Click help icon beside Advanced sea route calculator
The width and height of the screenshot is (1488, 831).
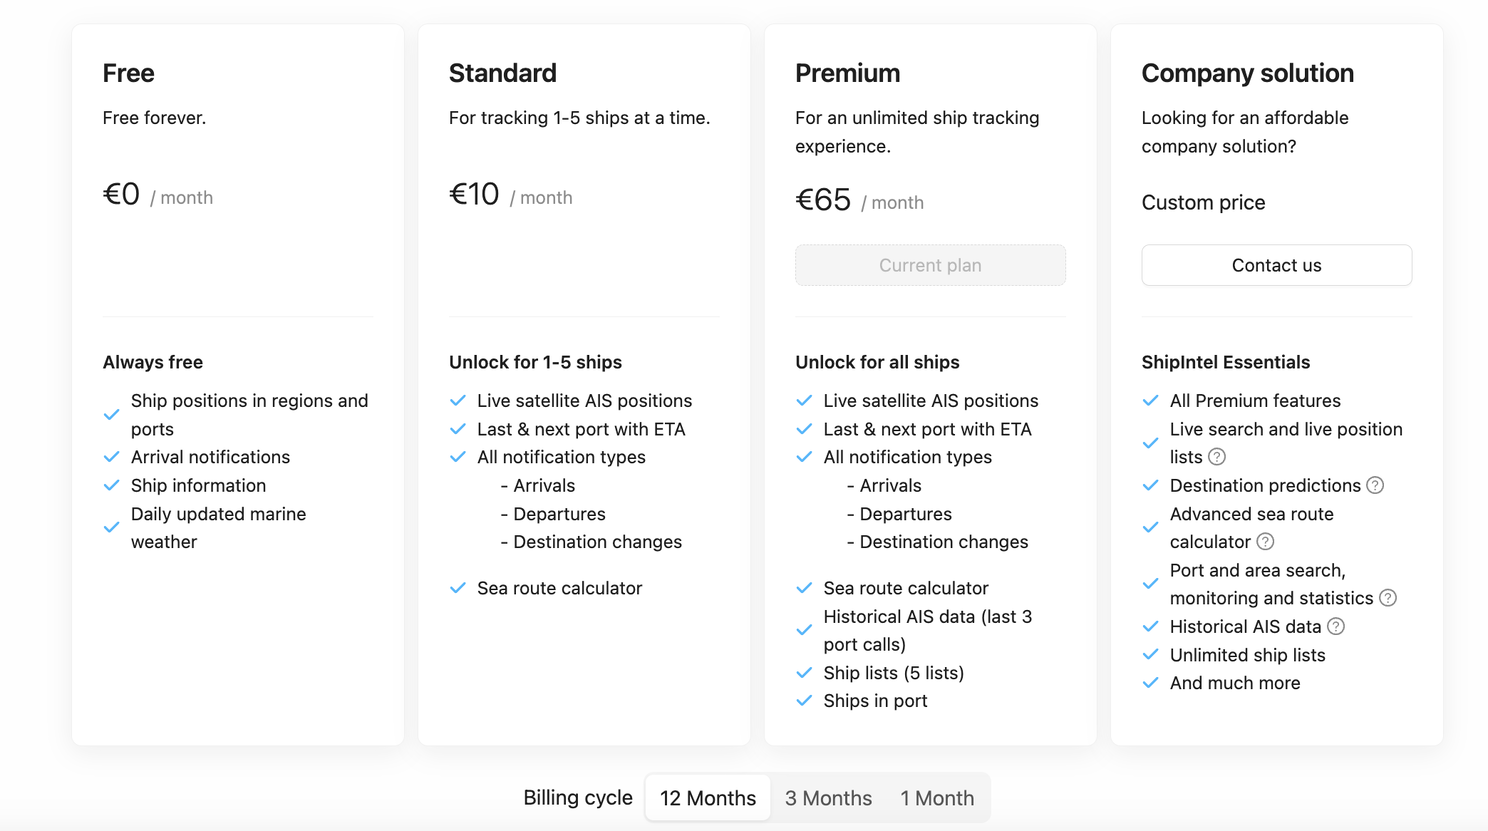(1265, 542)
